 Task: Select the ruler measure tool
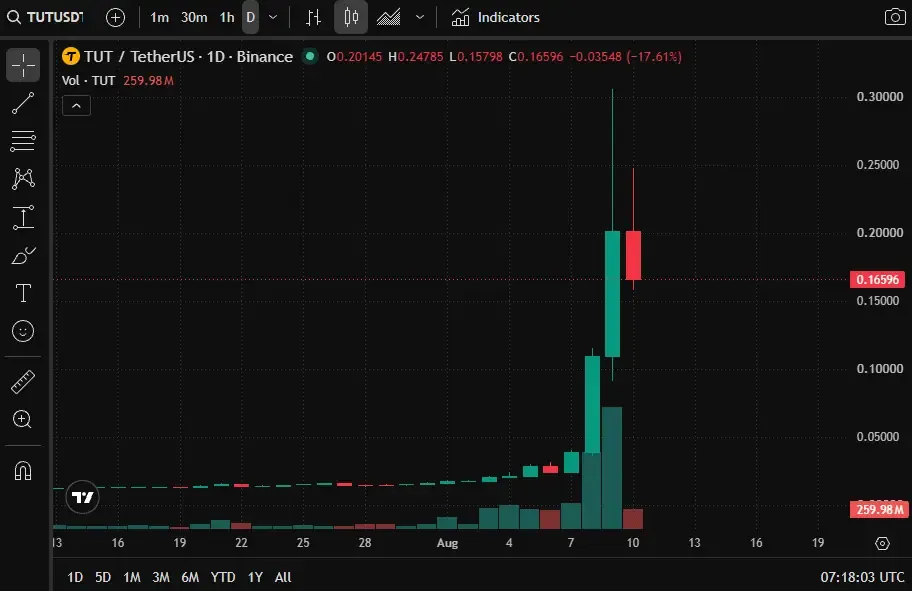(23, 382)
